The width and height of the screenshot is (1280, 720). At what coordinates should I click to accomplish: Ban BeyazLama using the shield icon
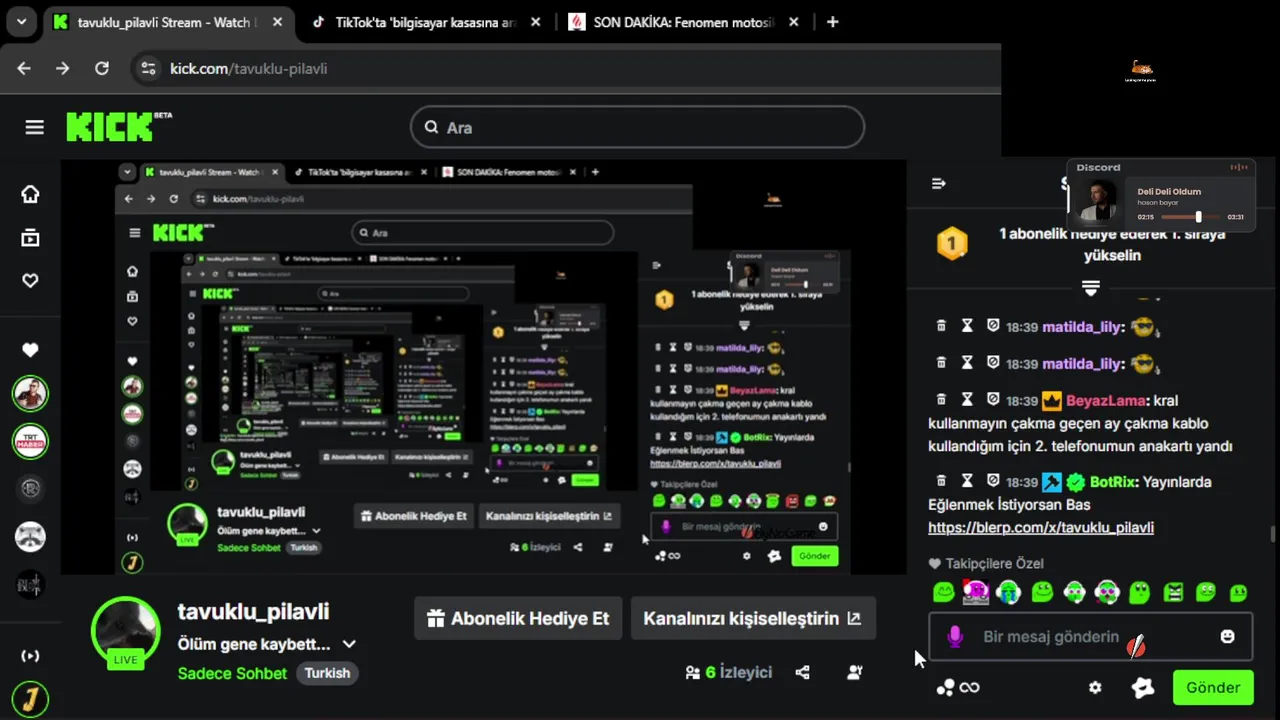[993, 399]
